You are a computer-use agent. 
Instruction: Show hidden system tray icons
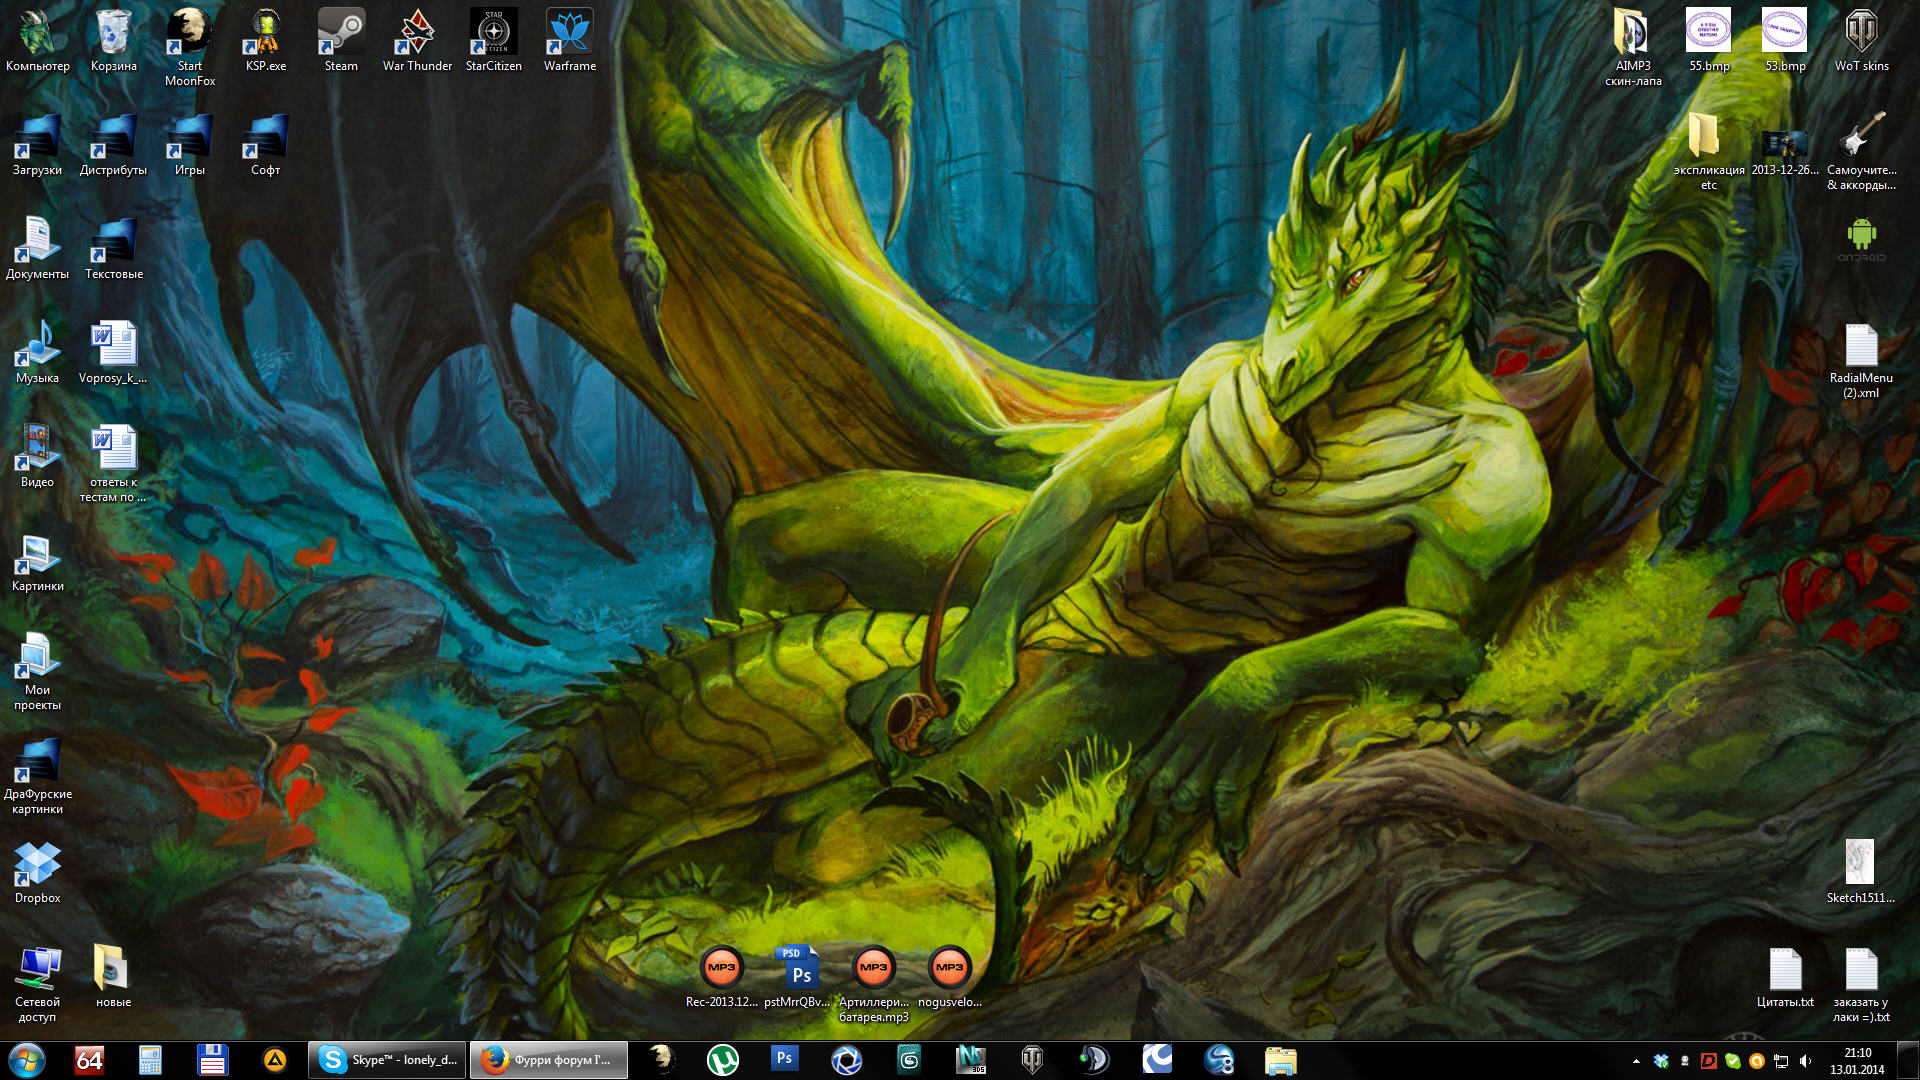1636,1061
